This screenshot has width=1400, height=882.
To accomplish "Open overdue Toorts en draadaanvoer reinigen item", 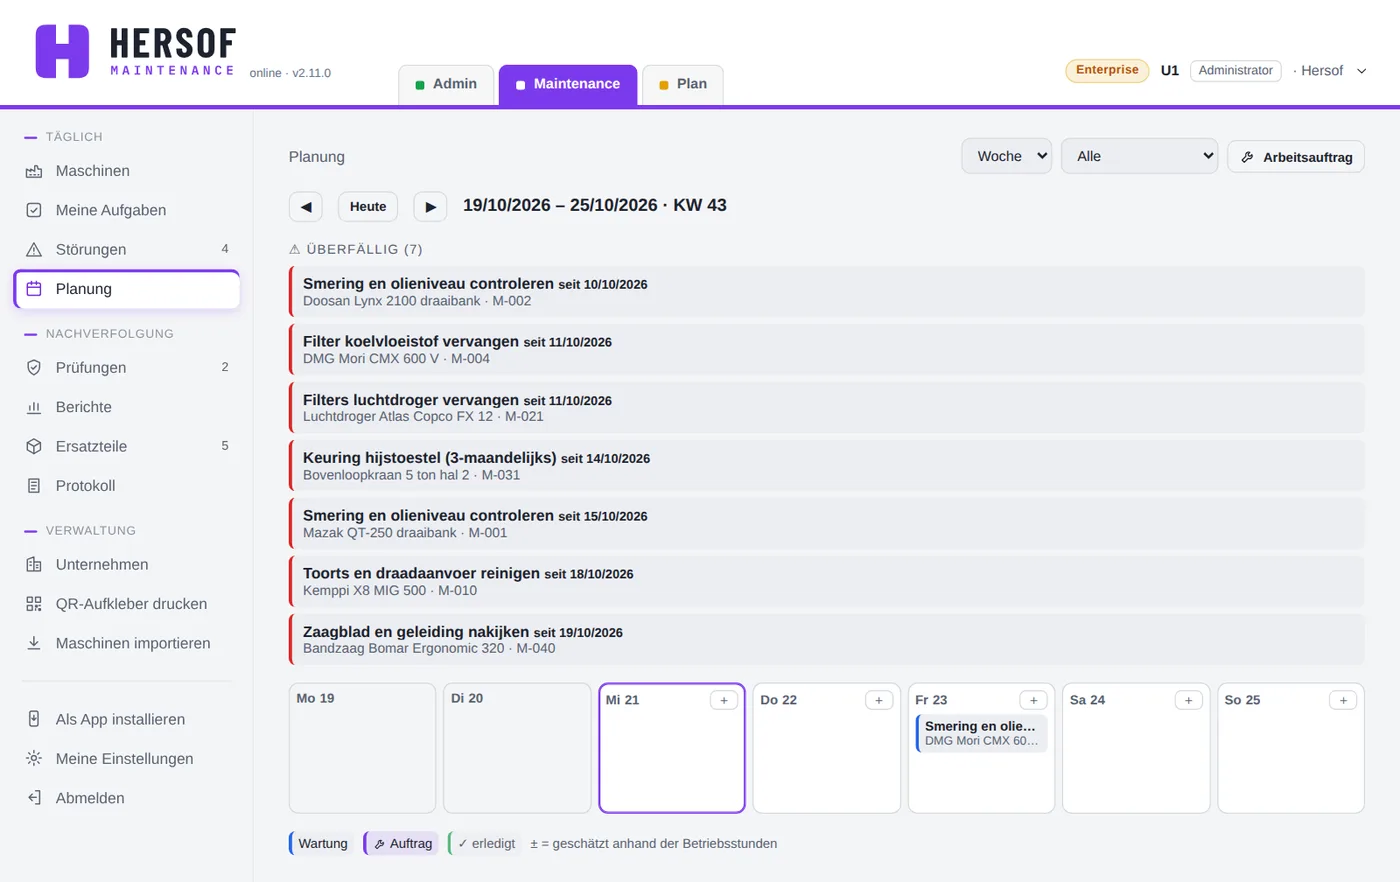I will coord(826,582).
